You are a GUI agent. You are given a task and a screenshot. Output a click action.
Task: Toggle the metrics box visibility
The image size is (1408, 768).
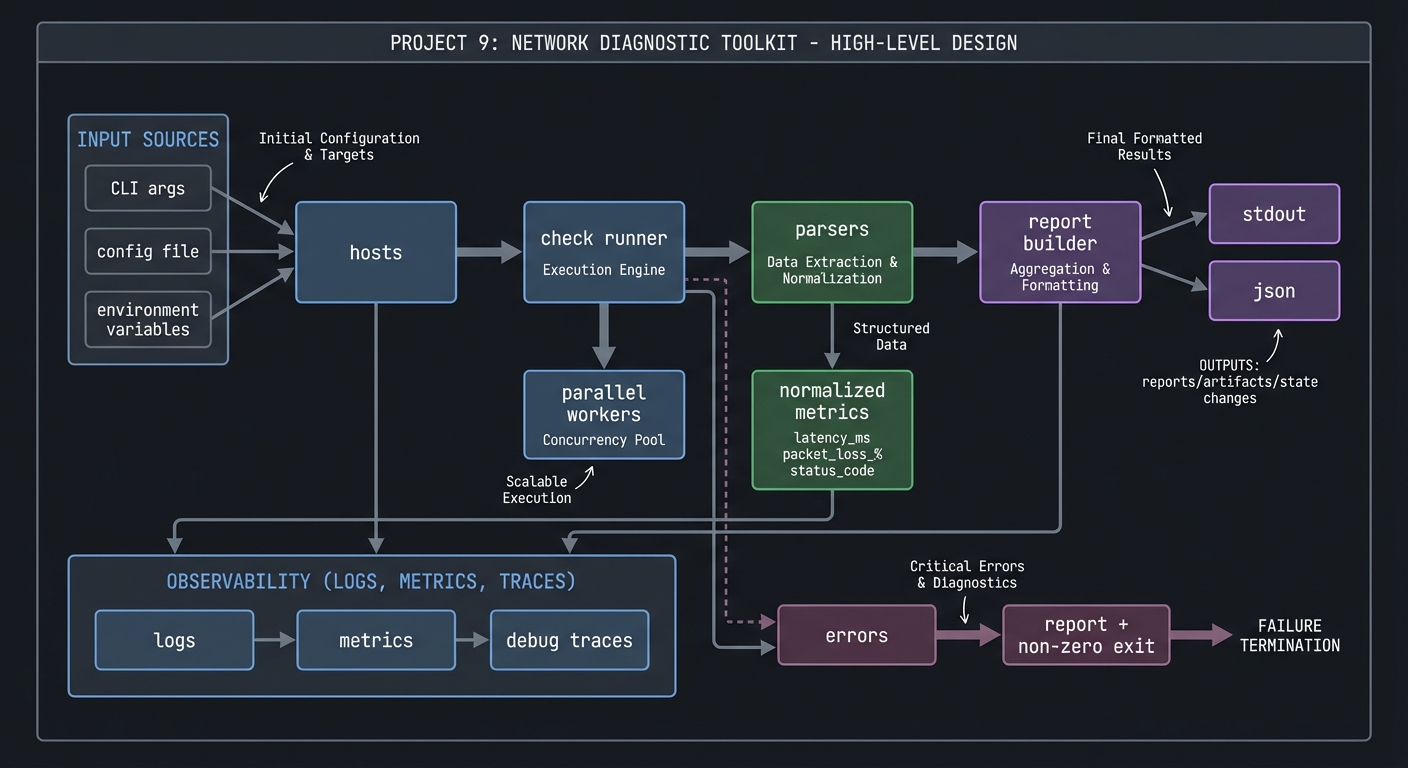(x=375, y=640)
